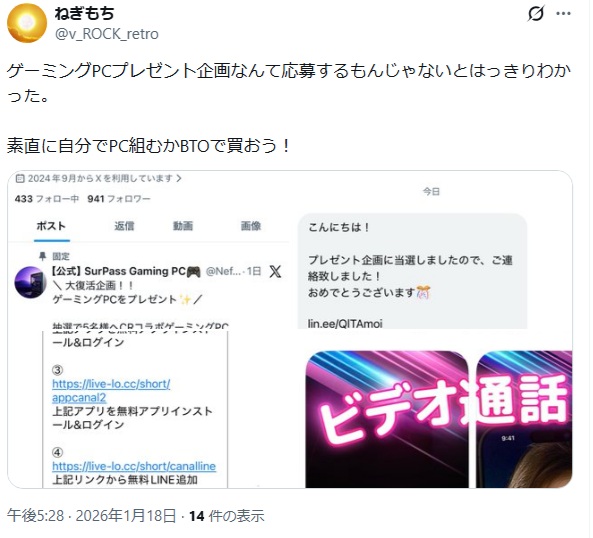The height and width of the screenshot is (538, 593).
Task: Open the three-dot more options menu
Action: (564, 14)
